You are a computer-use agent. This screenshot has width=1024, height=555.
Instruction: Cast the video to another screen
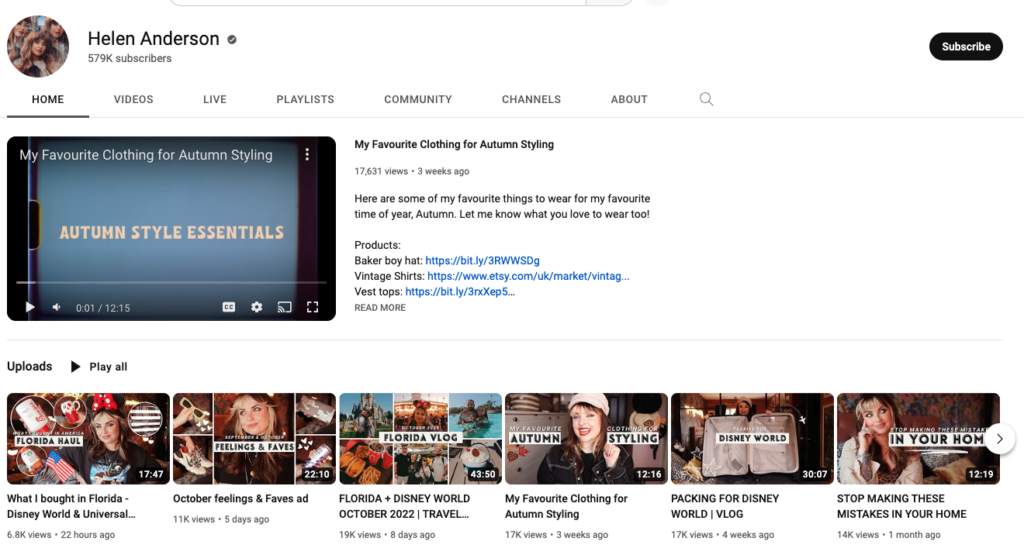pos(284,307)
